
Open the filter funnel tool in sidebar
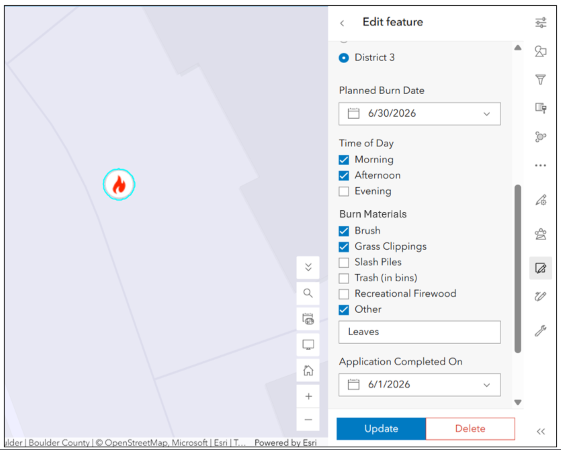540,79
